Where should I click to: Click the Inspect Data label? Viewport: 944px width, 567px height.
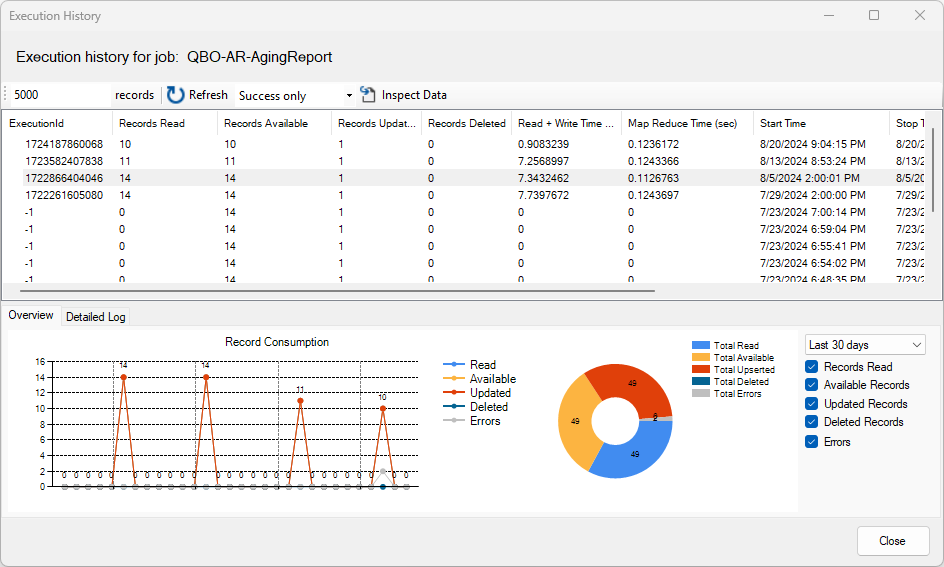[414, 95]
